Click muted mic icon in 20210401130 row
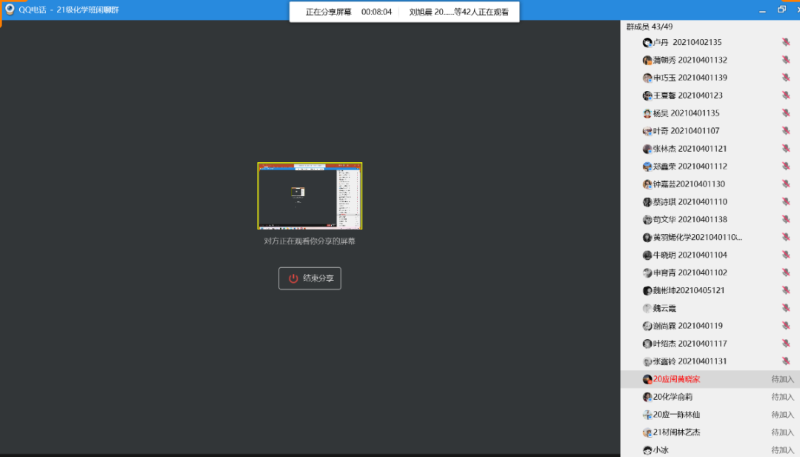This screenshot has height=457, width=800. (786, 184)
